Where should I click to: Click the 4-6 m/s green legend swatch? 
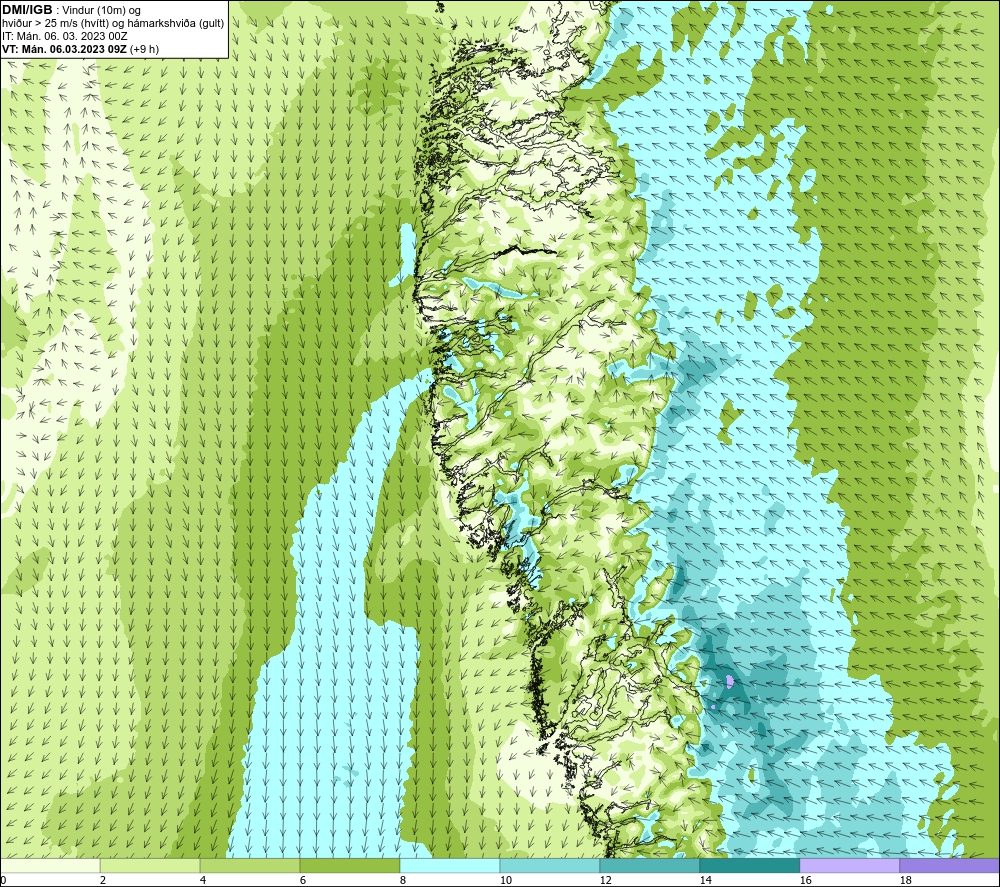[250, 865]
